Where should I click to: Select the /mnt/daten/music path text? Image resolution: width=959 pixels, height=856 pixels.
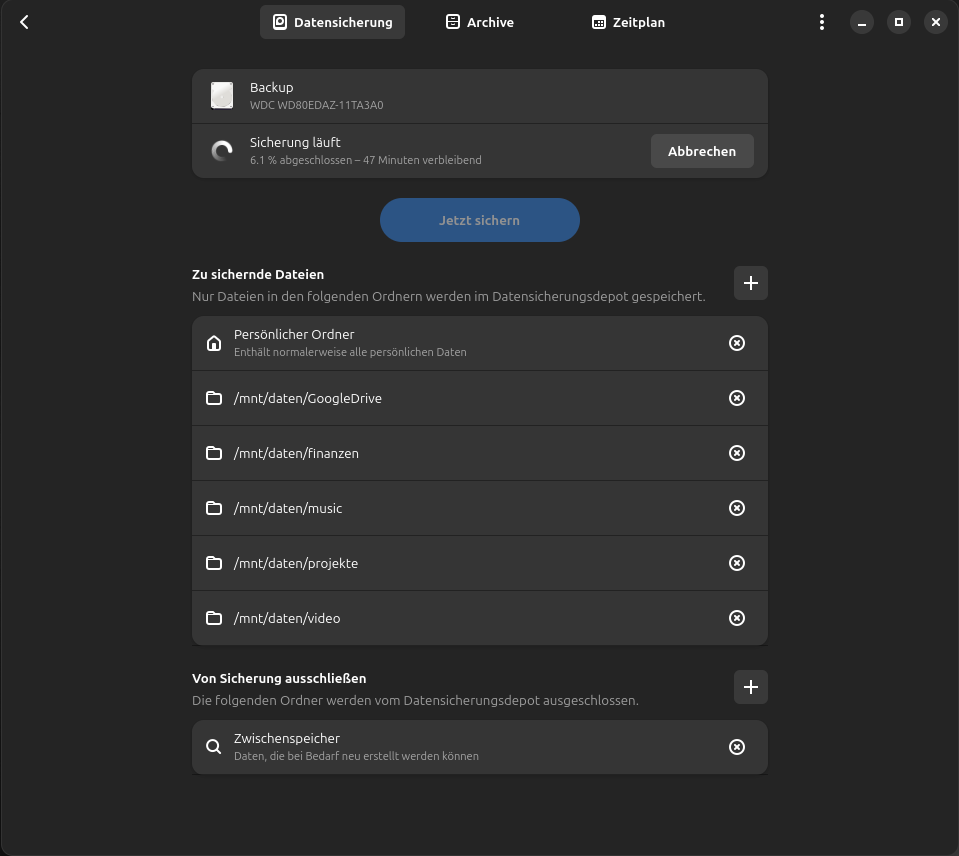pos(287,509)
